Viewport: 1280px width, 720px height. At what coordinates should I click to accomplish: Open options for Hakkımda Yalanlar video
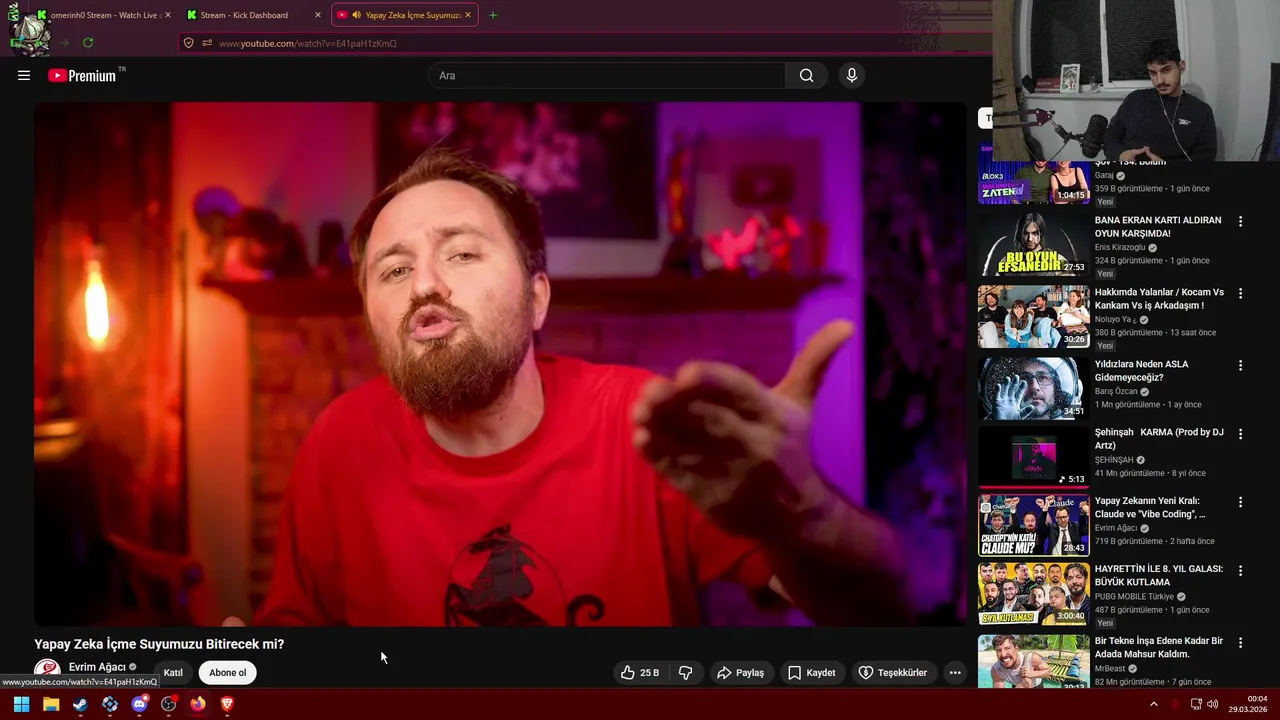1240,293
